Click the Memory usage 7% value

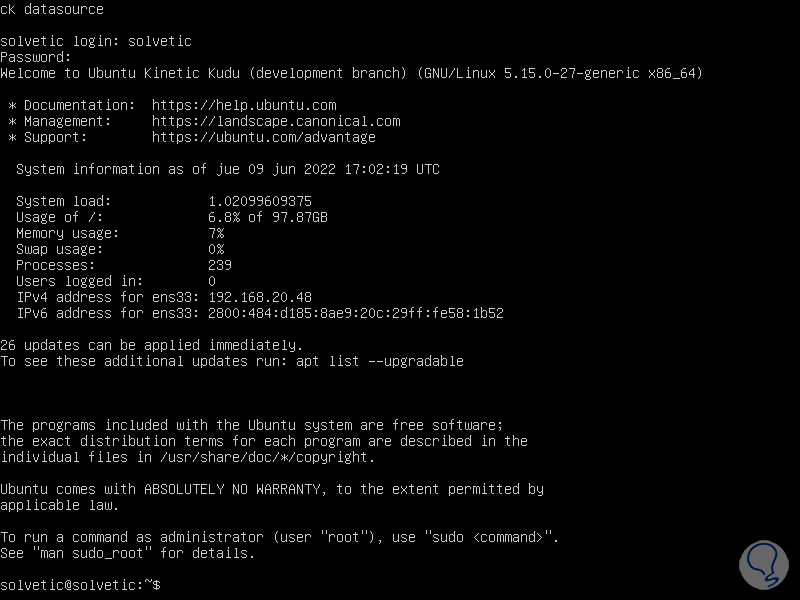pos(216,233)
